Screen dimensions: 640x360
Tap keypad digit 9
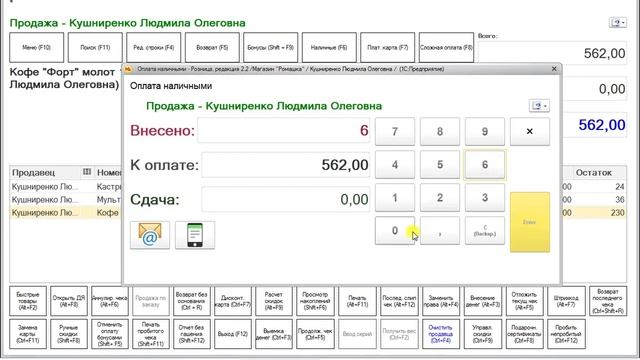[484, 131]
